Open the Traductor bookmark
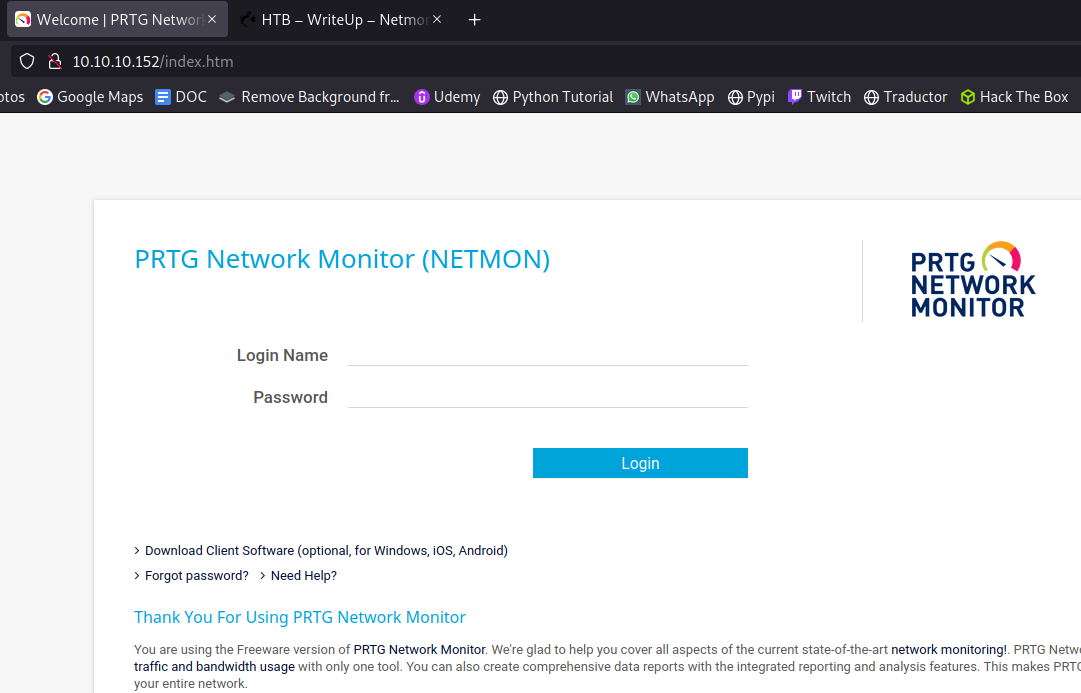Viewport: 1081px width, 693px height. [x=906, y=97]
